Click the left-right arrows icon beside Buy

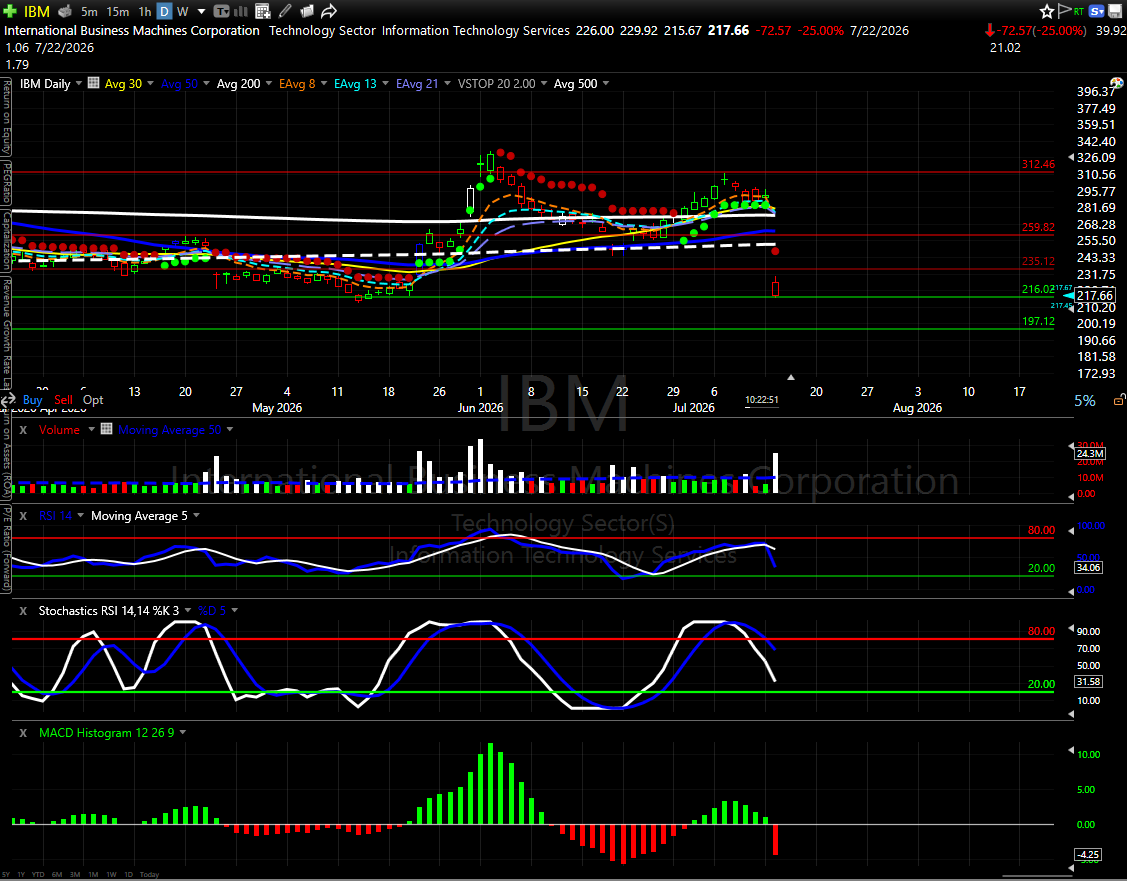(x=8, y=400)
